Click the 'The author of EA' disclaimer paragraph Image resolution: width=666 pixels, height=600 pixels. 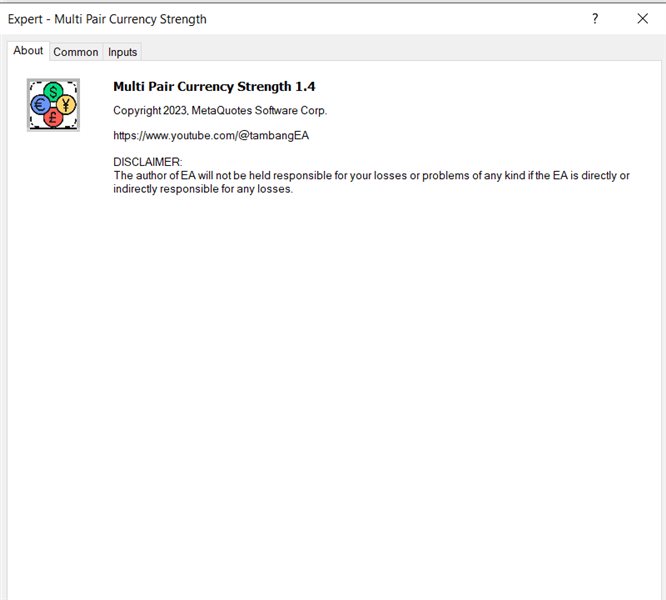pos(371,182)
